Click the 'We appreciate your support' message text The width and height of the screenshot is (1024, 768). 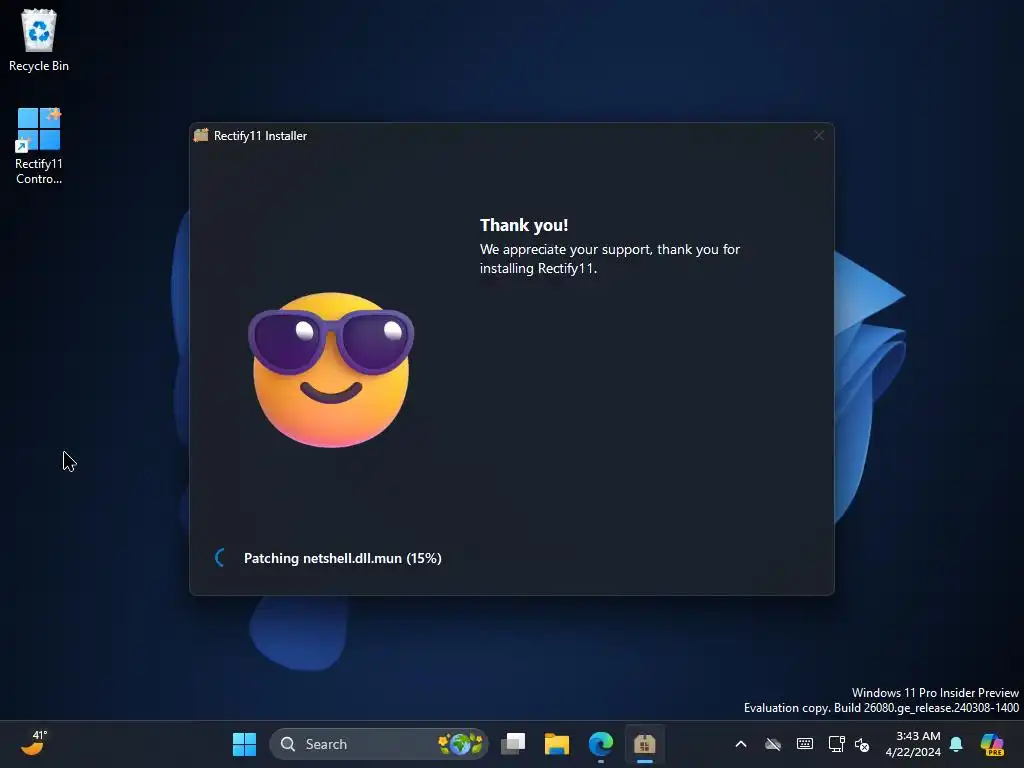(609, 259)
